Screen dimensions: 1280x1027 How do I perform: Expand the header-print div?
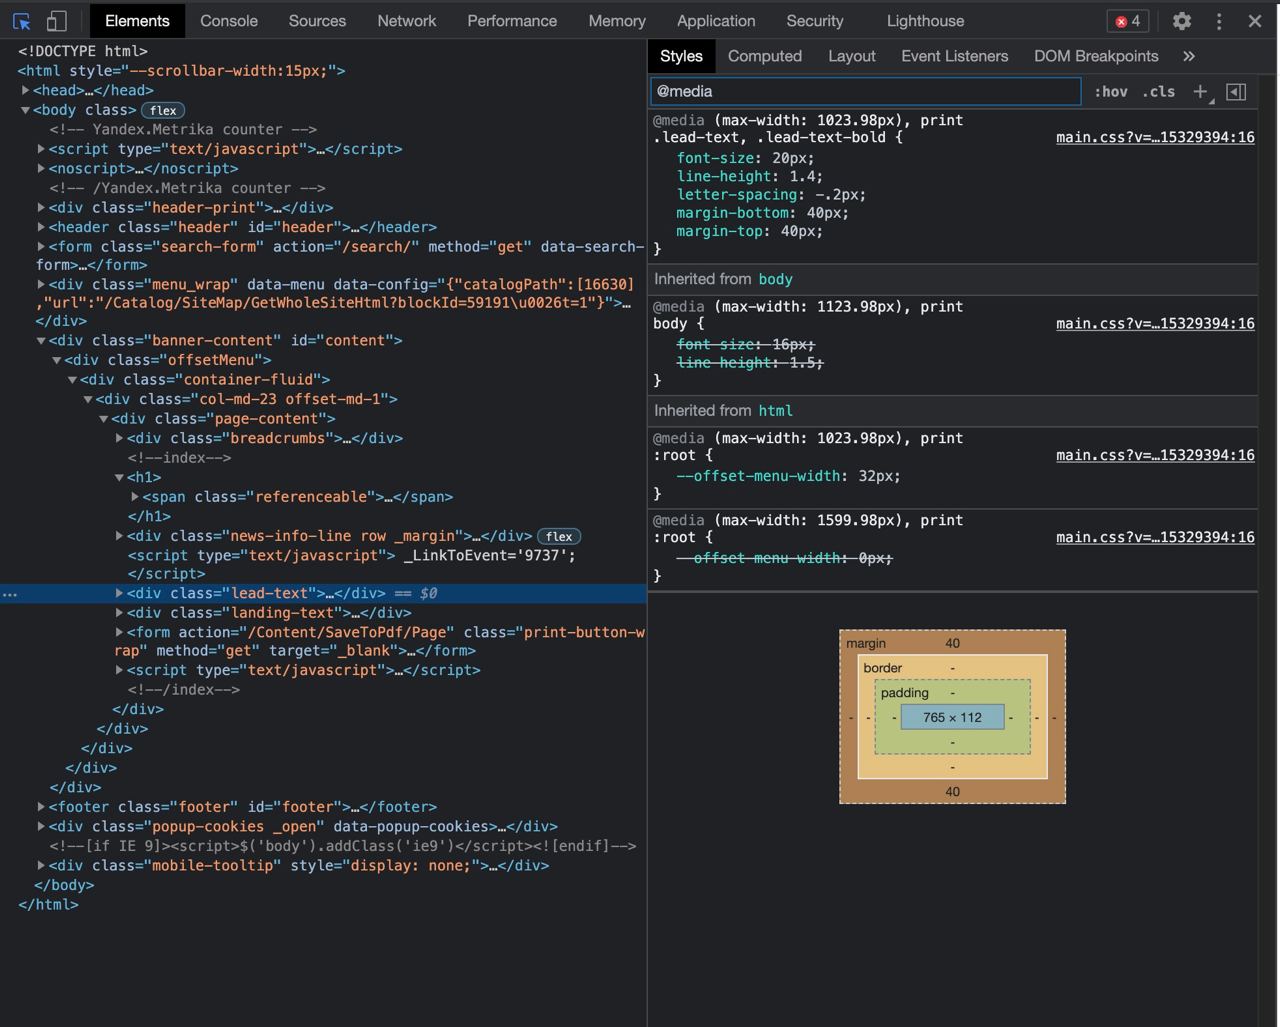pos(41,208)
